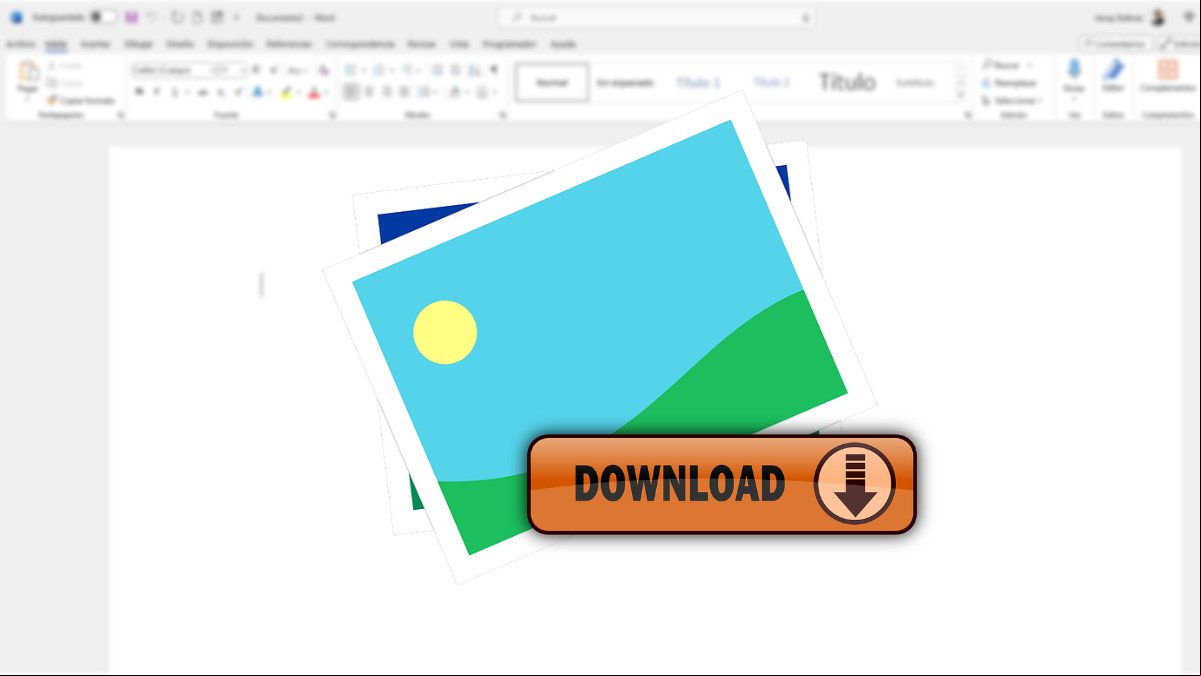Open the change case Aa menu
This screenshot has width=1201, height=676.
(x=296, y=70)
